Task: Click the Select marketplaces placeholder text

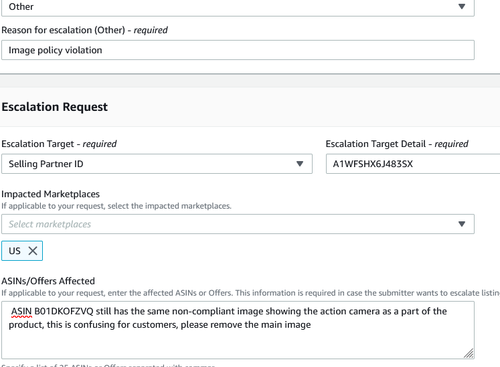Action: 50,224
